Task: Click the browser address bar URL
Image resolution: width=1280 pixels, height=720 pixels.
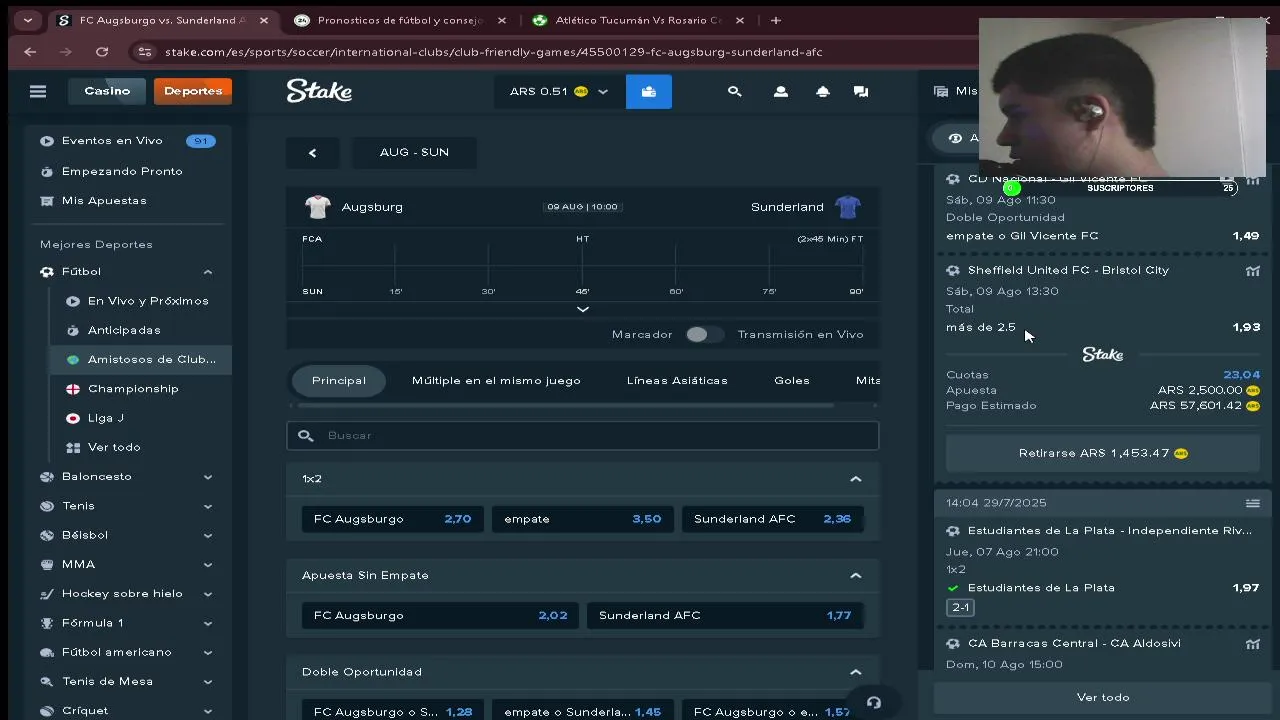Action: [493, 52]
